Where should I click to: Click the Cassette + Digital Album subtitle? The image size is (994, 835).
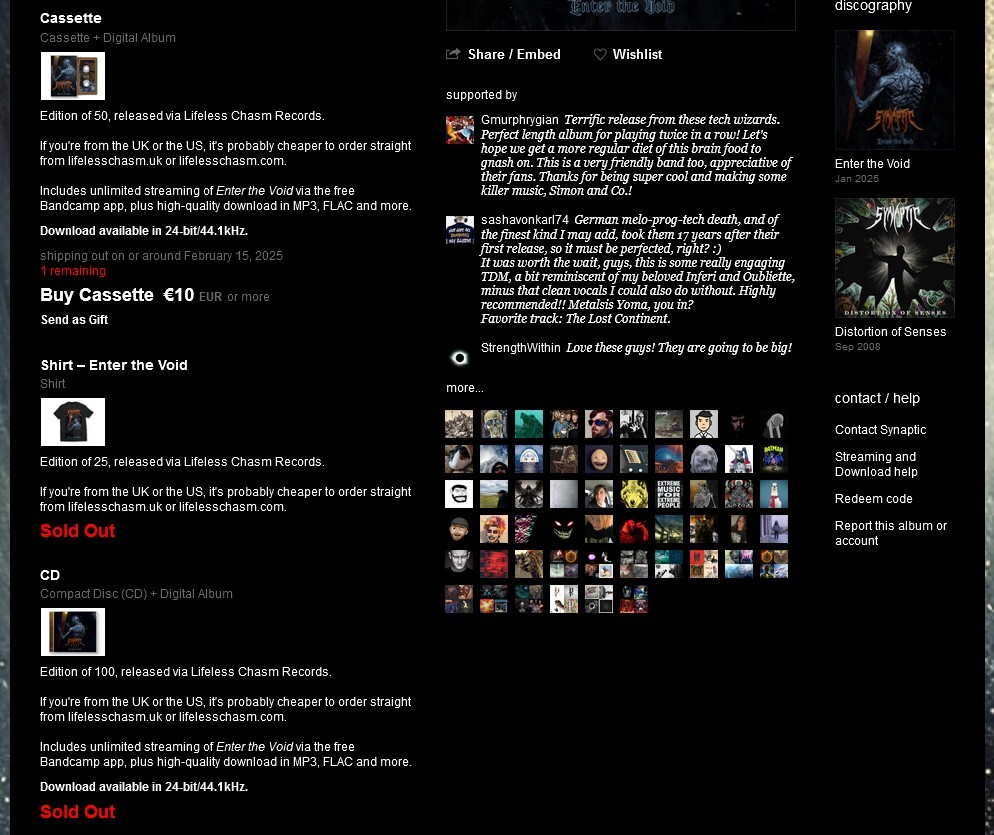pos(108,38)
